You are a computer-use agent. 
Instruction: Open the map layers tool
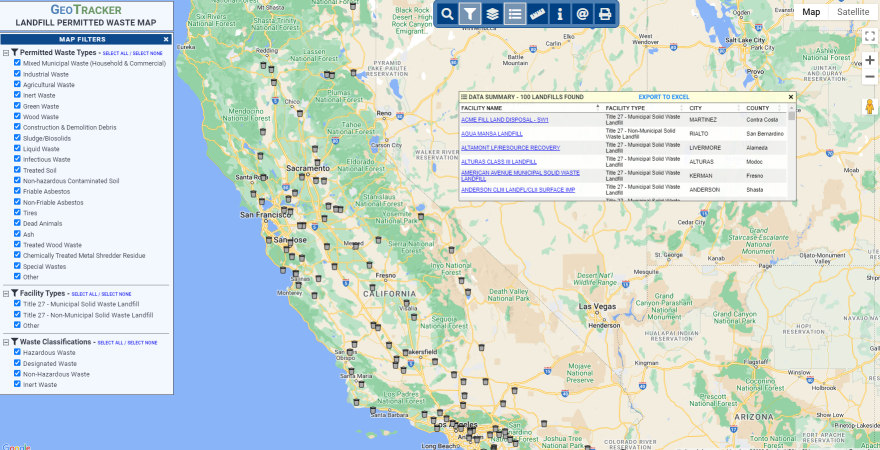(492, 14)
